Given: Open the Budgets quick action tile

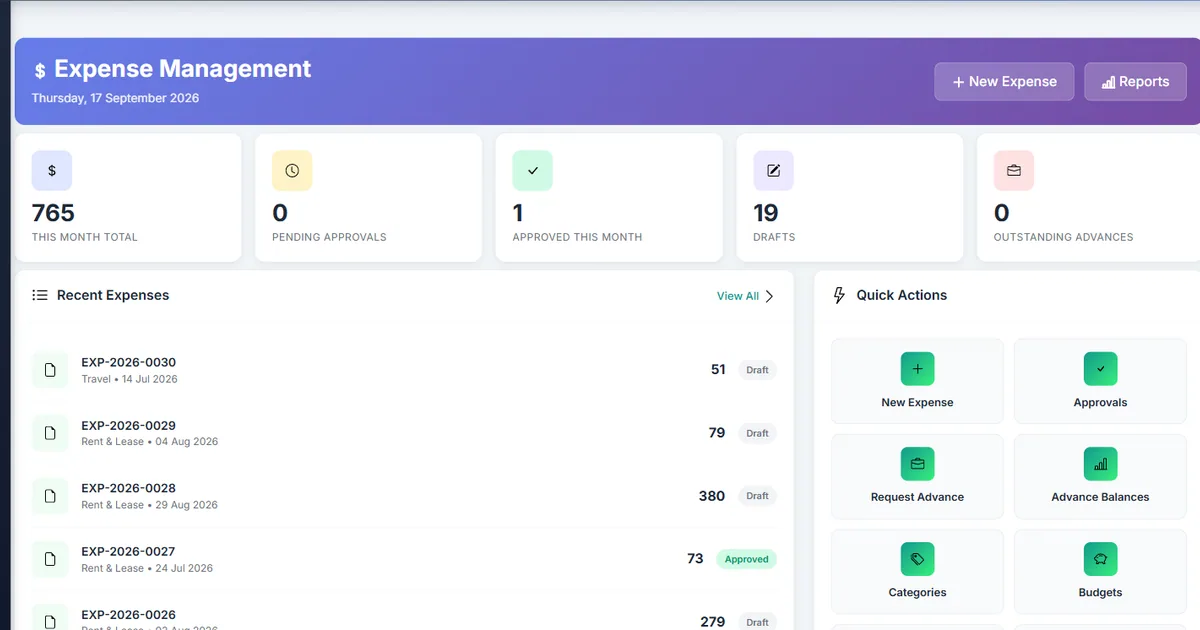Looking at the screenshot, I should click(x=1100, y=571).
